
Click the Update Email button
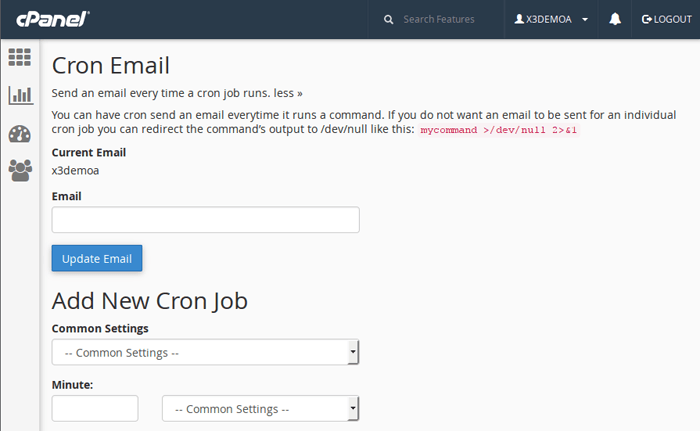(x=98, y=258)
